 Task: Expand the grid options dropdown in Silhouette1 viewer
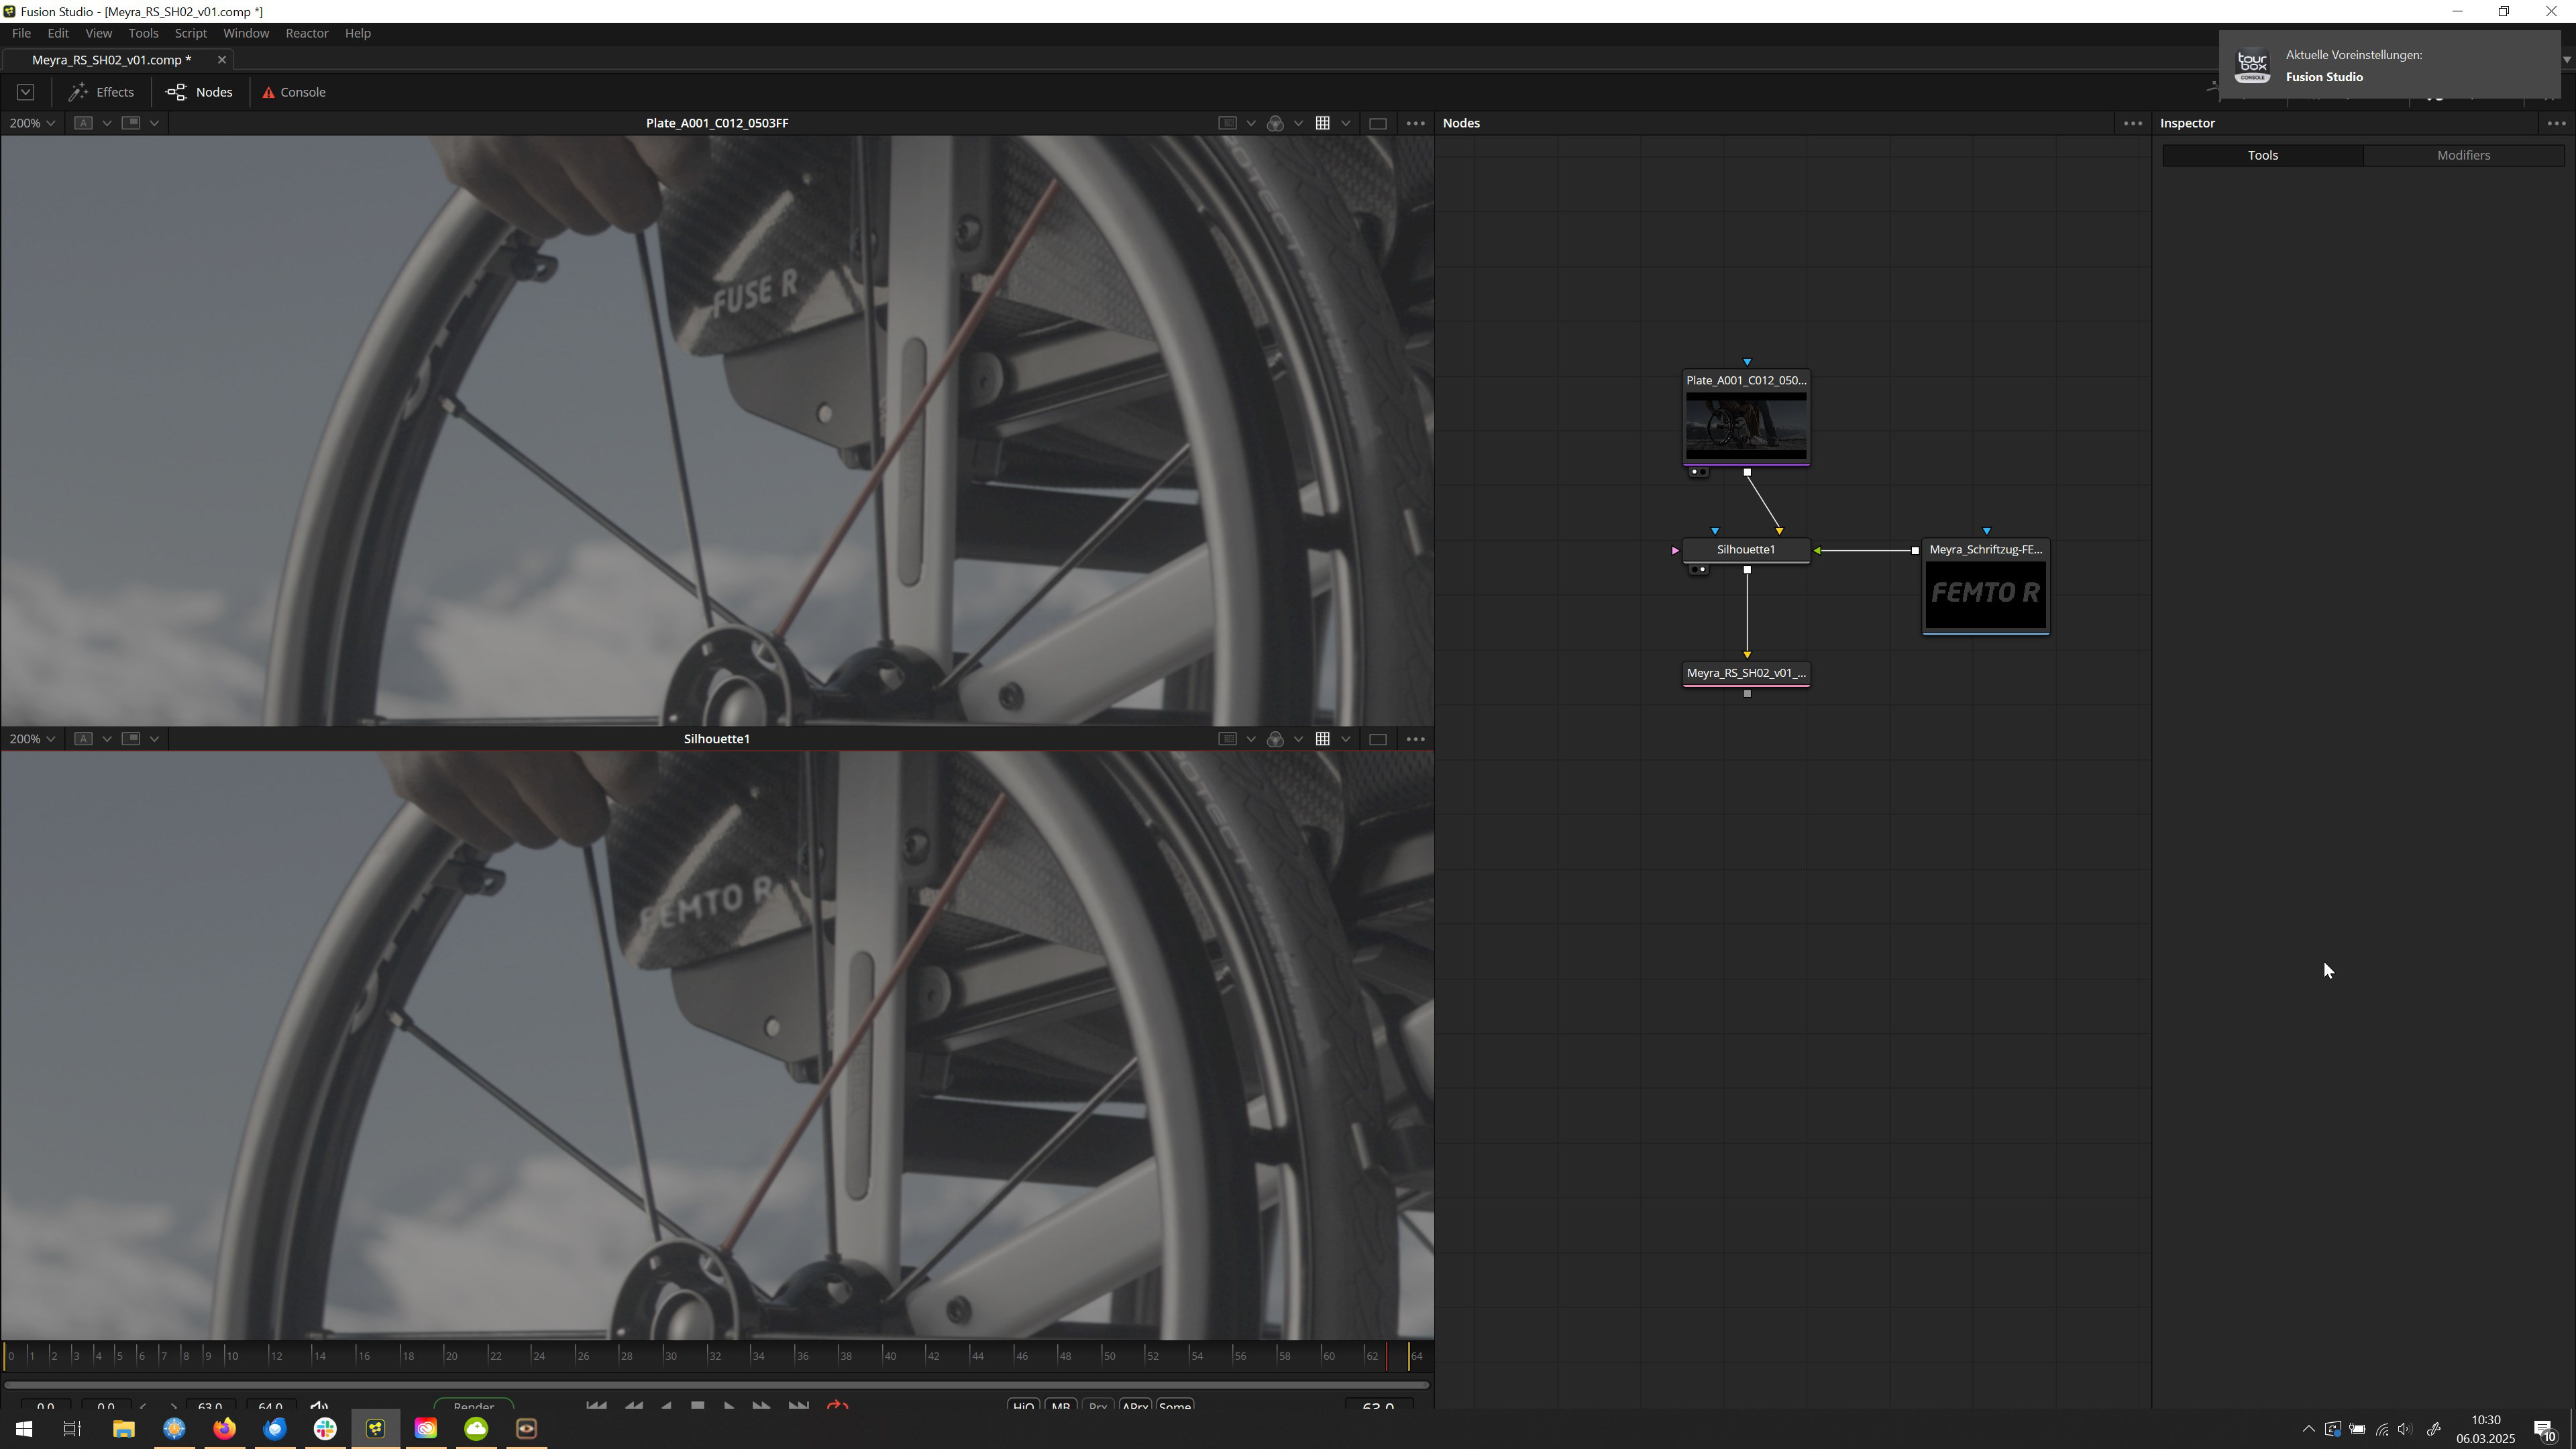(x=1346, y=739)
